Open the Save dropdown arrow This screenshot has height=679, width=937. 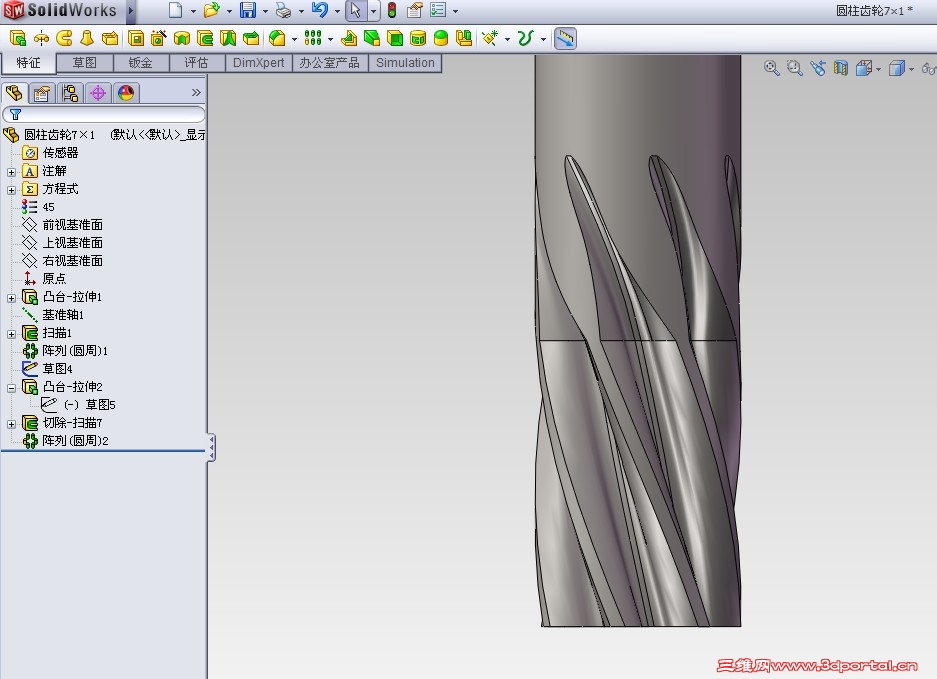265,11
